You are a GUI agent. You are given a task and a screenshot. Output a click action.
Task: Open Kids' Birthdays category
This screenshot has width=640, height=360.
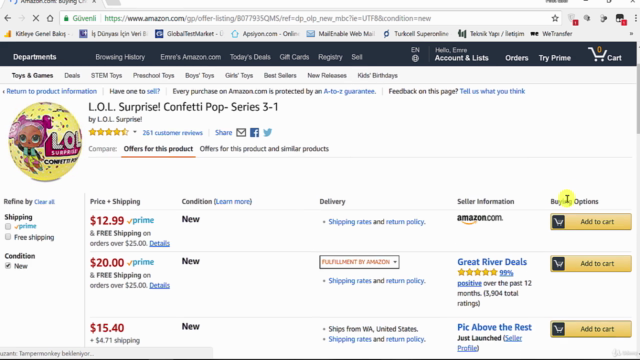point(377,76)
